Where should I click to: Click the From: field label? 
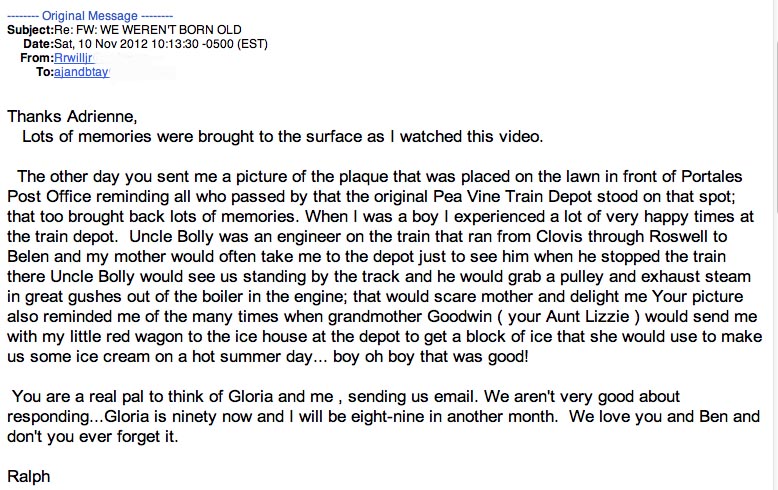[37, 58]
